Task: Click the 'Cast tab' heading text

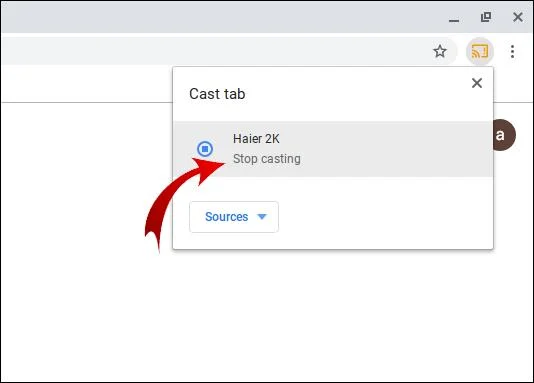Action: point(217,94)
